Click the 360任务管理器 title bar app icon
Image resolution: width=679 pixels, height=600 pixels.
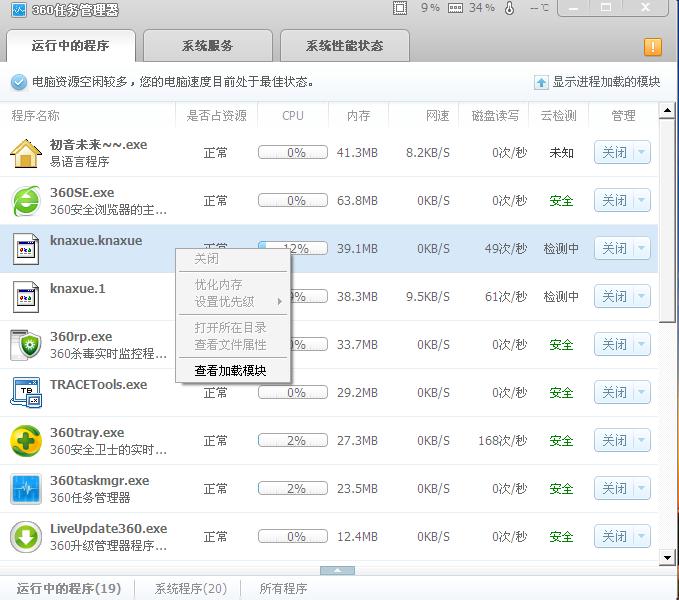(x=19, y=9)
